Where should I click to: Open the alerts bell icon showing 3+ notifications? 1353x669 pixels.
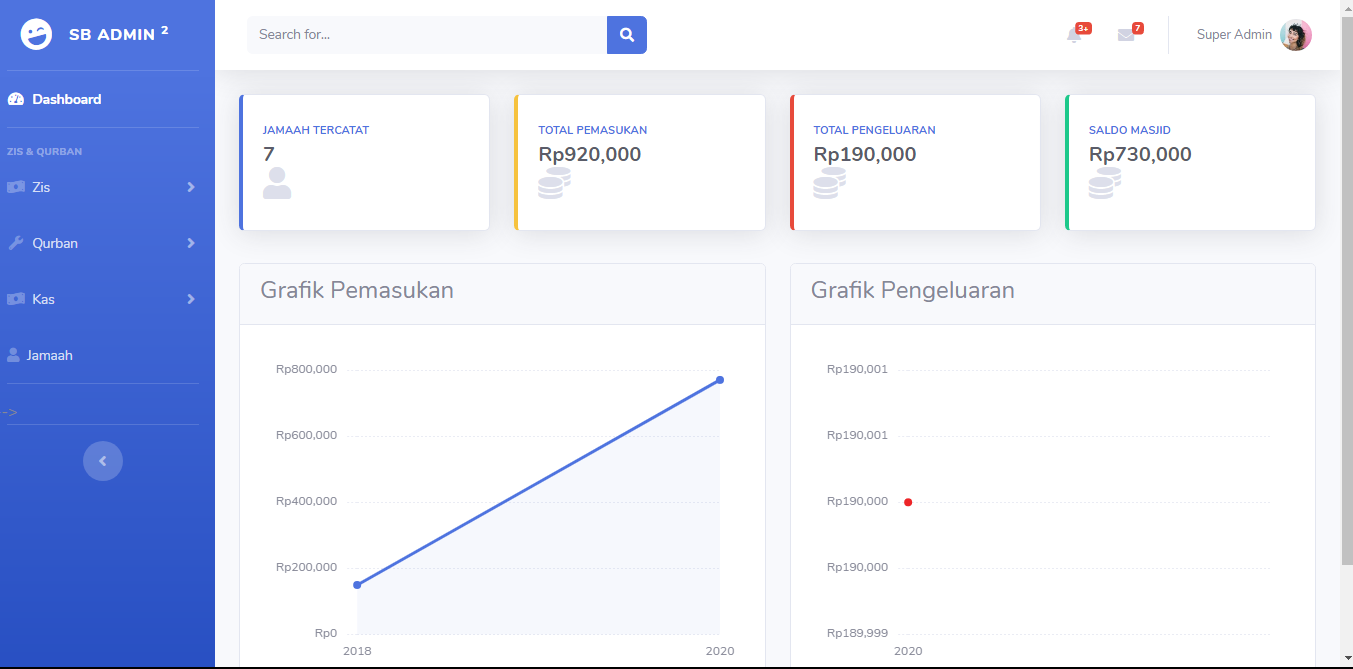coord(1074,34)
